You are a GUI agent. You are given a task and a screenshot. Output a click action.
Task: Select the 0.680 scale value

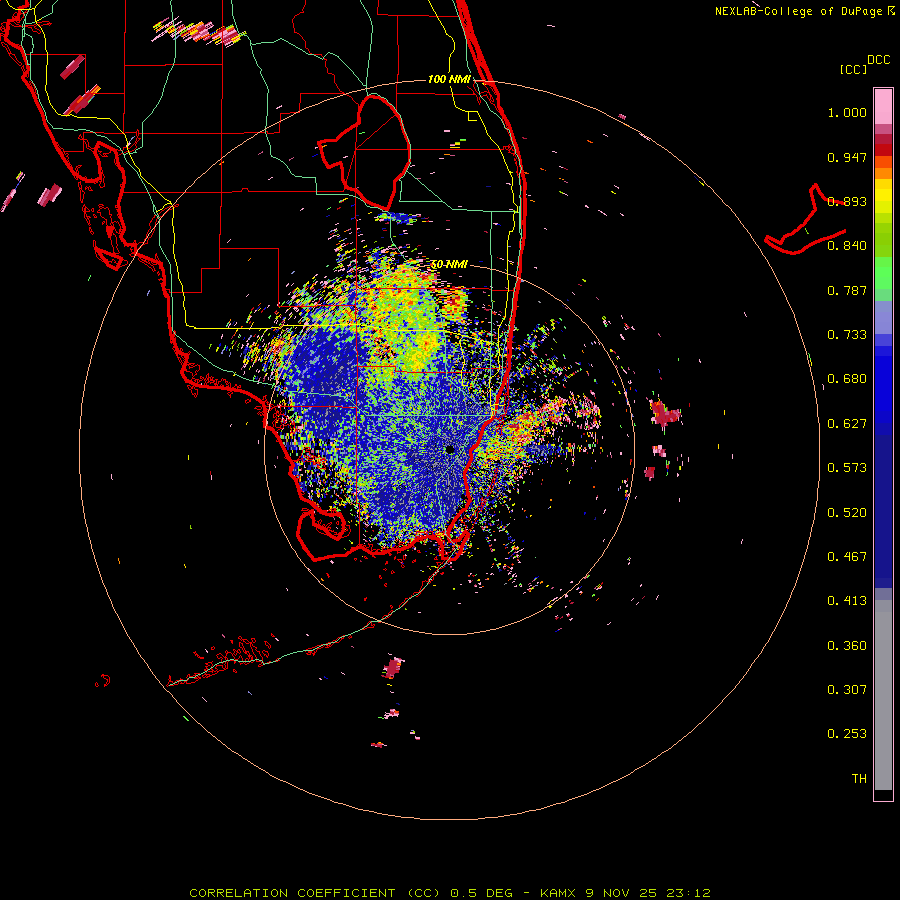[847, 379]
